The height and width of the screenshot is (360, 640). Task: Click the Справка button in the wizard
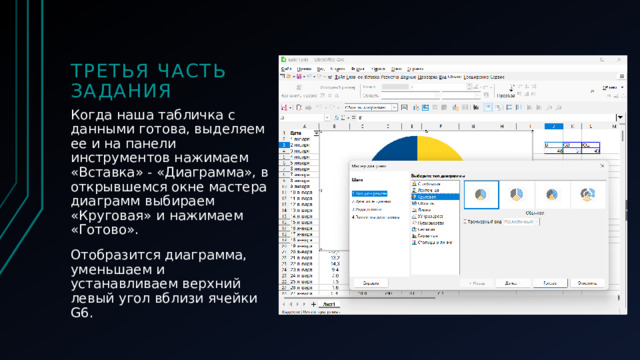point(371,283)
